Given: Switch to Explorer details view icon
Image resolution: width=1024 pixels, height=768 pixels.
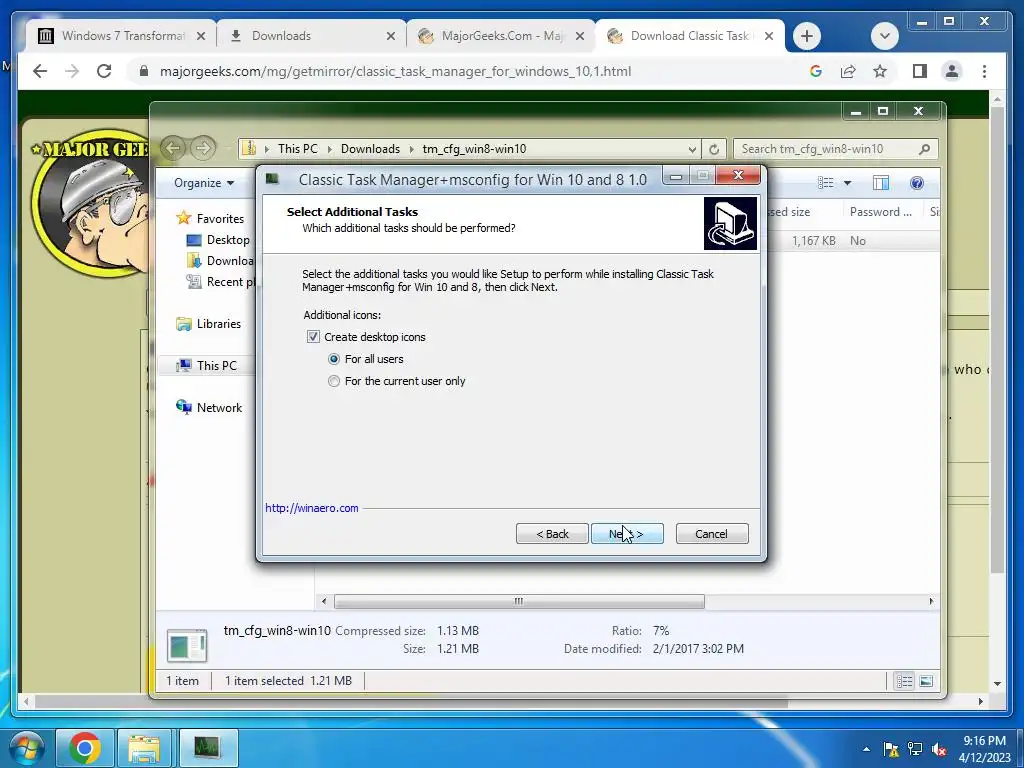Looking at the screenshot, I should point(904,681).
